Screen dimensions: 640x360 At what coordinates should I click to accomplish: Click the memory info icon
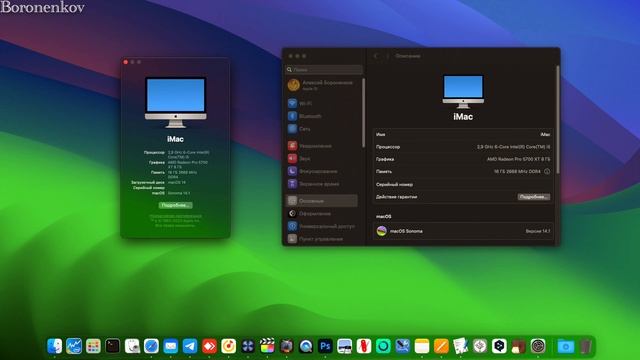point(547,171)
